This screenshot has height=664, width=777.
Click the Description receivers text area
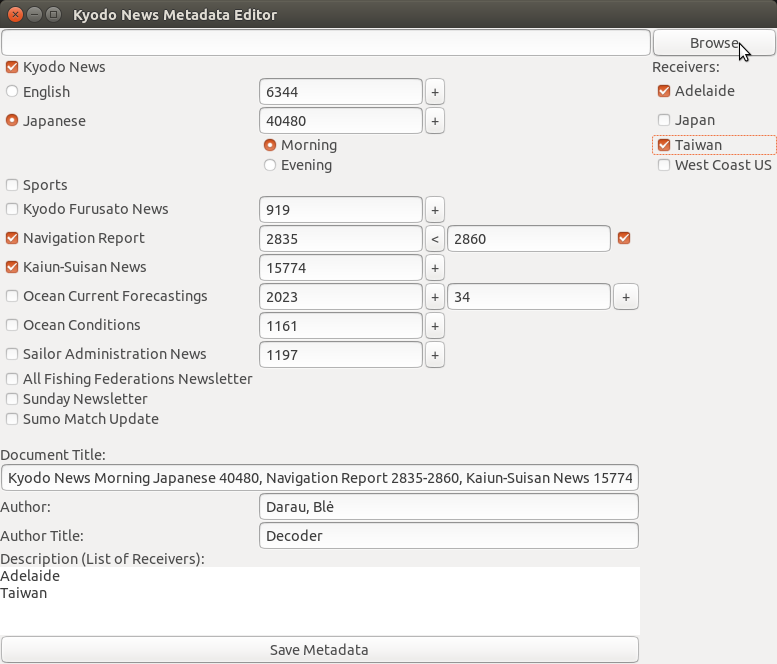click(x=320, y=601)
